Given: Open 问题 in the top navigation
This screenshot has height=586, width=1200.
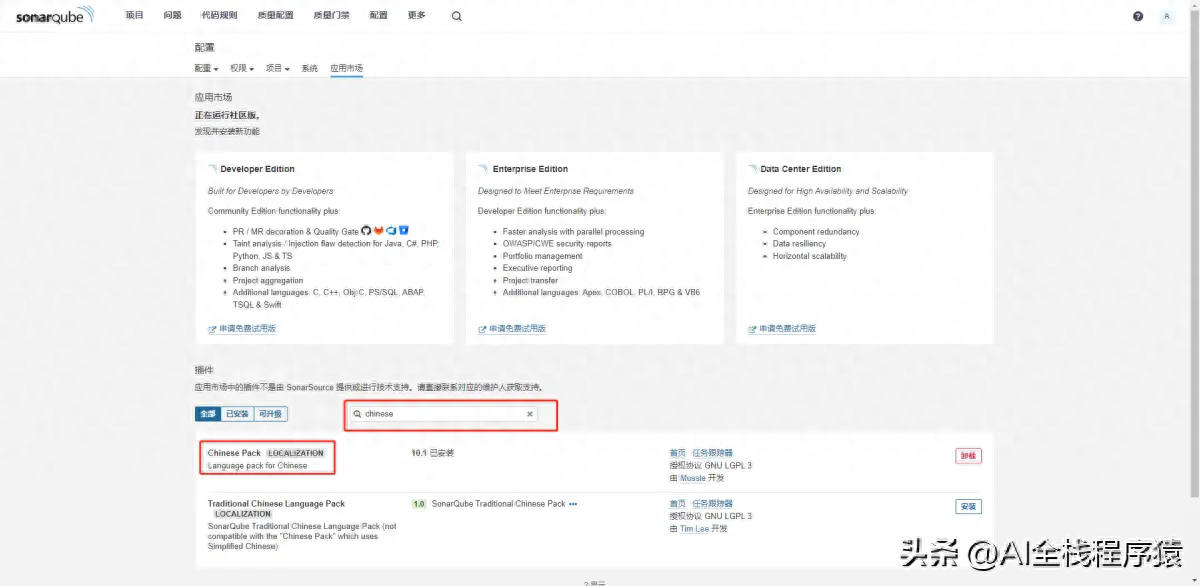Looking at the screenshot, I should click(172, 15).
